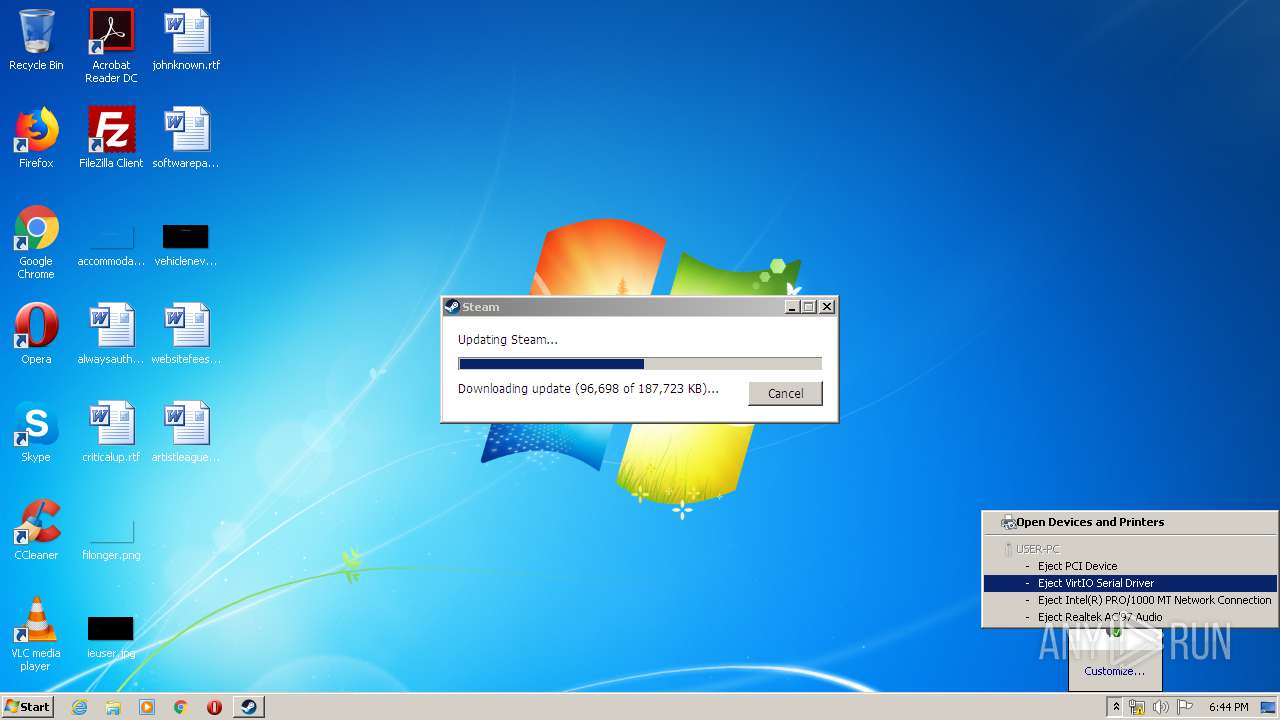Close the Steam update dialog
1280x720 pixels.
tap(826, 307)
